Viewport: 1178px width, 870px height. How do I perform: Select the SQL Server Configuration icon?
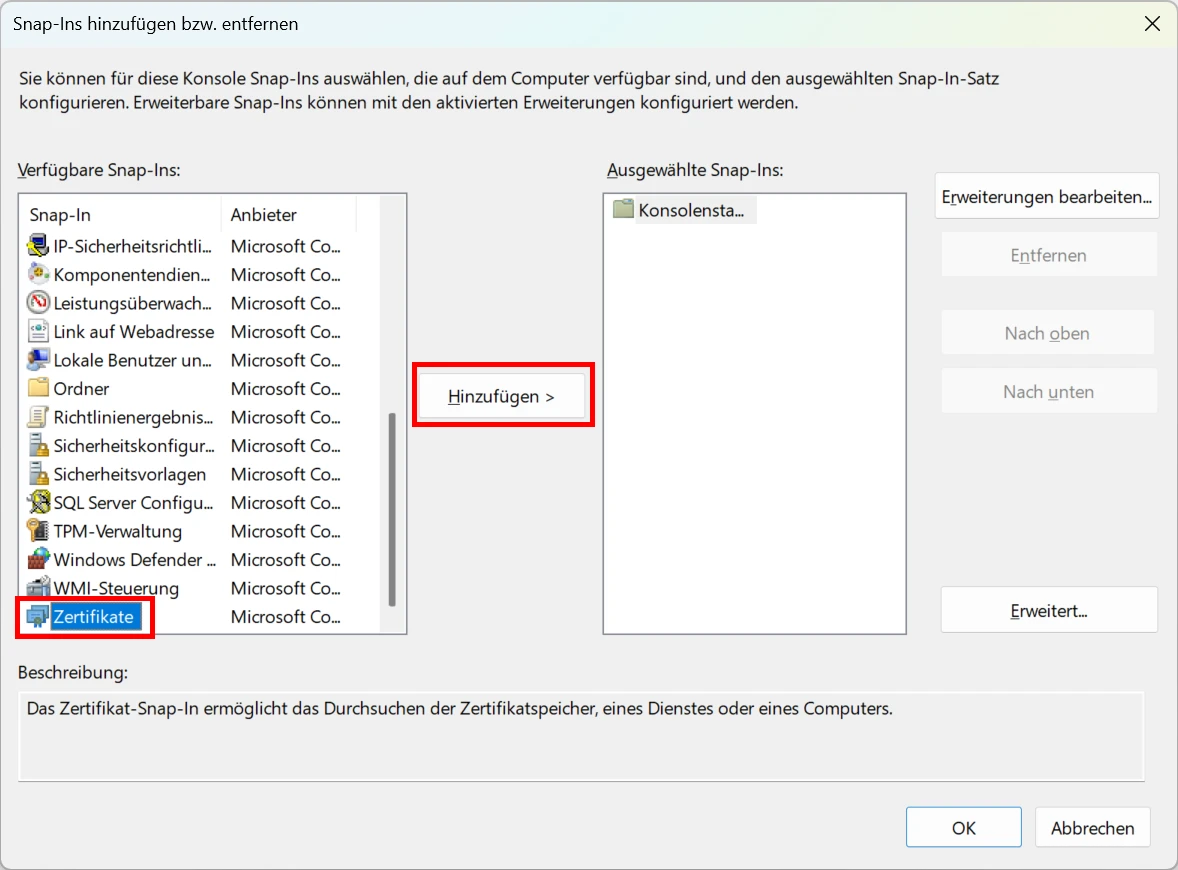click(x=38, y=503)
